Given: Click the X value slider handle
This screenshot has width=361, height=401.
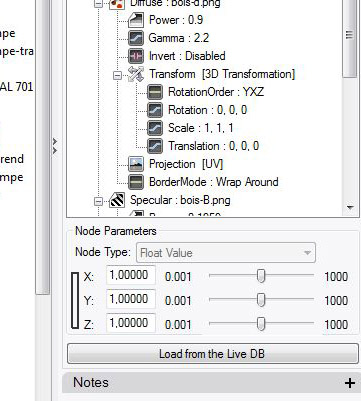Looking at the screenshot, I should pos(261,276).
